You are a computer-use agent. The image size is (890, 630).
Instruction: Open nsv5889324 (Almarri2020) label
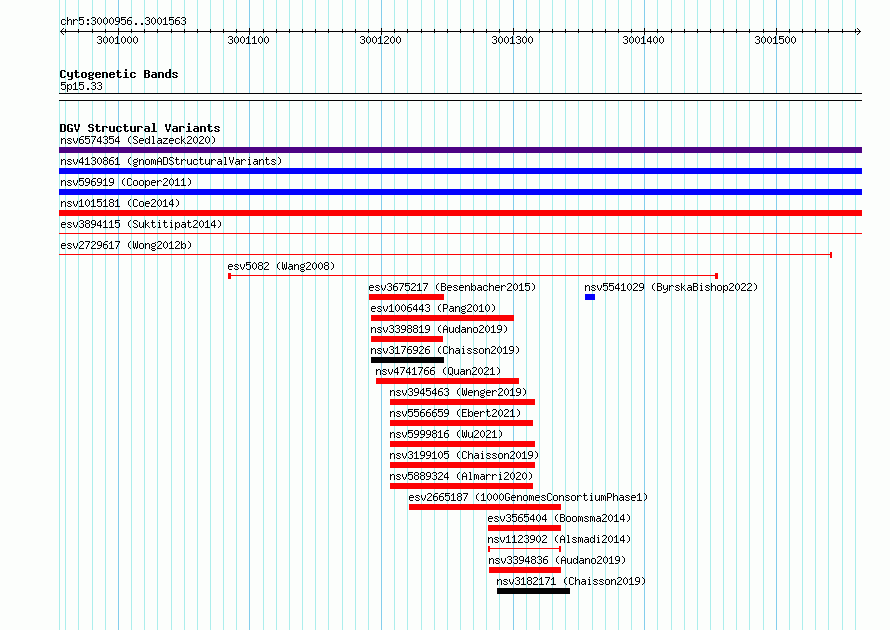(x=461, y=476)
